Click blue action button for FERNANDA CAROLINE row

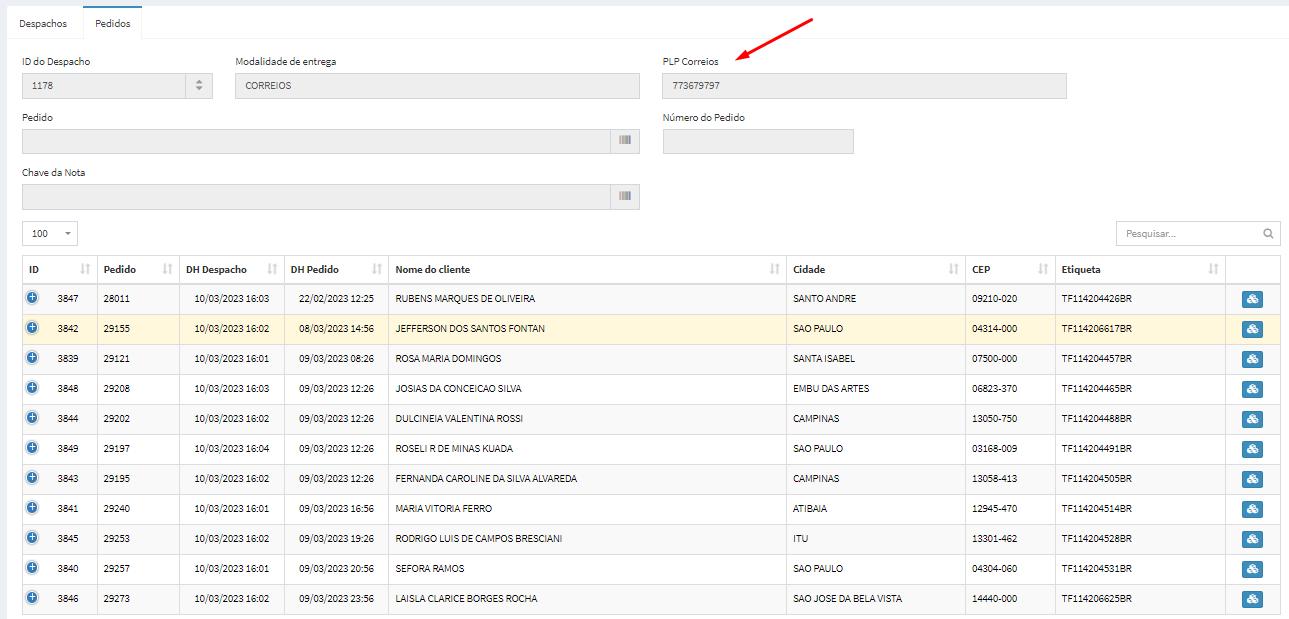coord(1252,480)
